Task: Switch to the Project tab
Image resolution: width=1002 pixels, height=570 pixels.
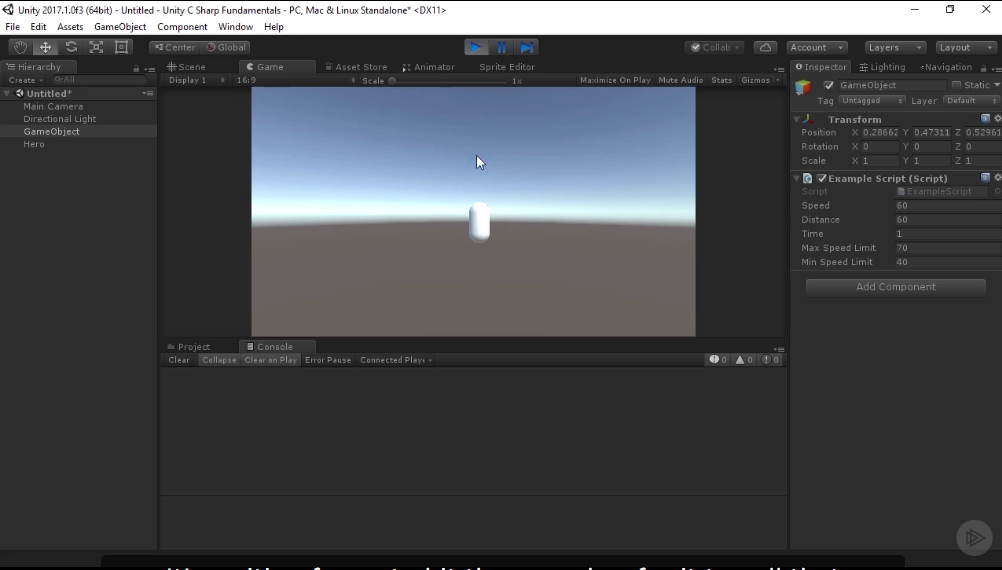Action: point(189,346)
